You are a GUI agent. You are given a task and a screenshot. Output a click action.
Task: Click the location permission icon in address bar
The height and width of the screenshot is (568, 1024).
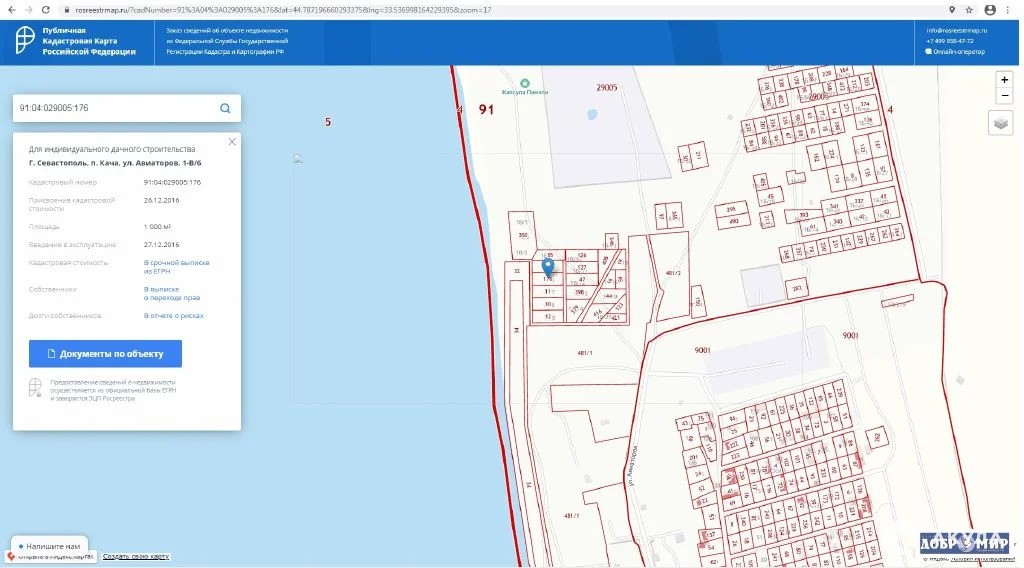[x=952, y=9]
